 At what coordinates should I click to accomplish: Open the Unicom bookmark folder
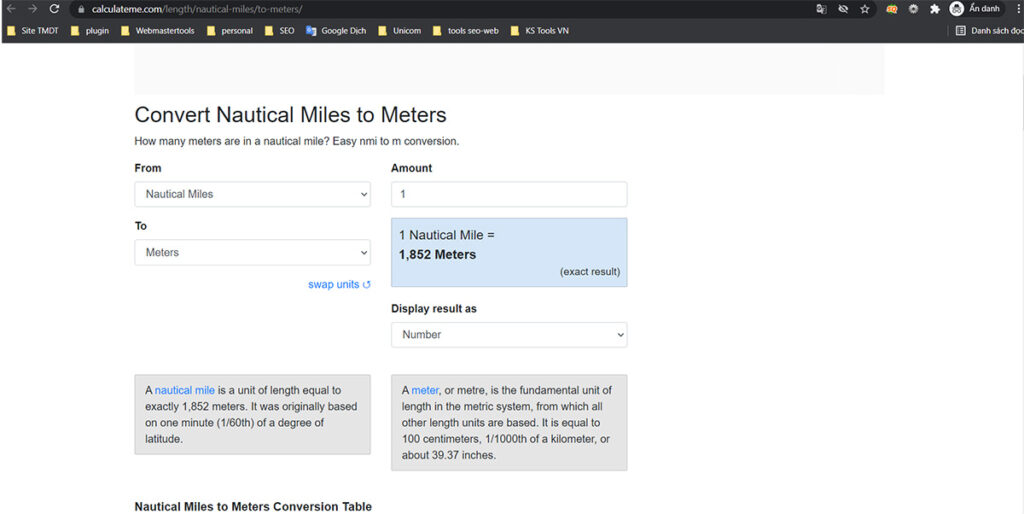pyautogui.click(x=399, y=31)
